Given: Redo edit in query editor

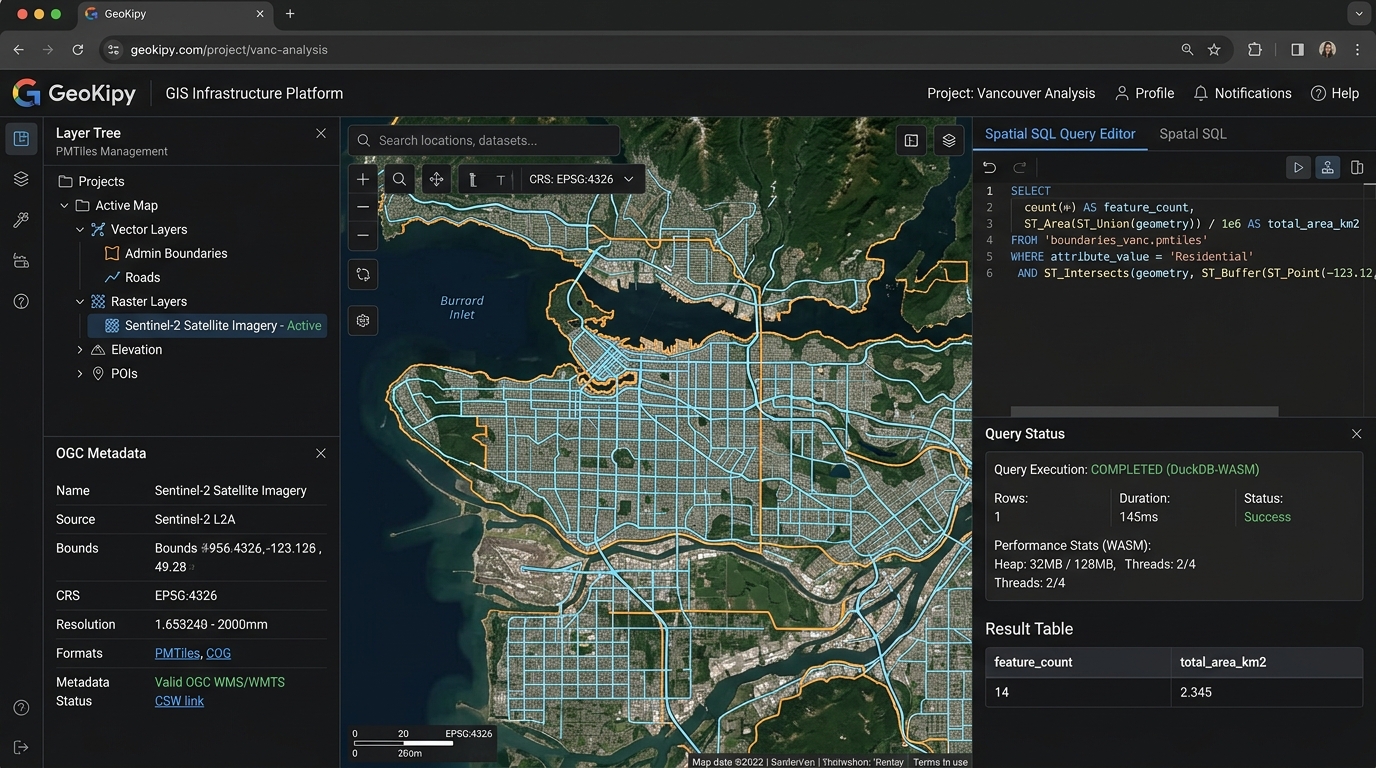Looking at the screenshot, I should point(1020,168).
